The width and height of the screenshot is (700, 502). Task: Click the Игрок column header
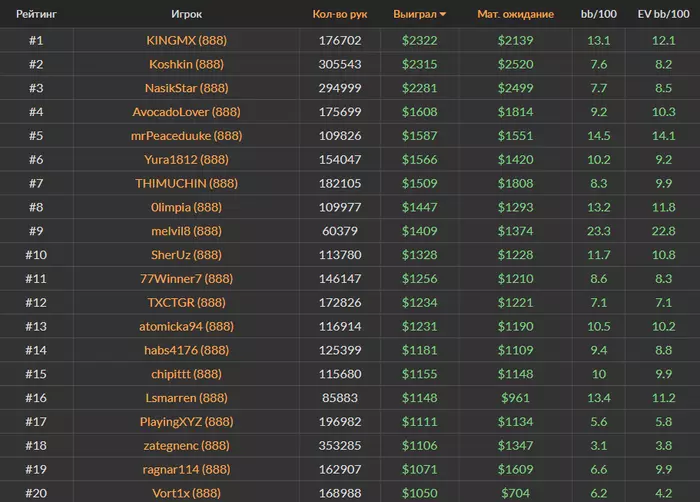[x=187, y=14]
